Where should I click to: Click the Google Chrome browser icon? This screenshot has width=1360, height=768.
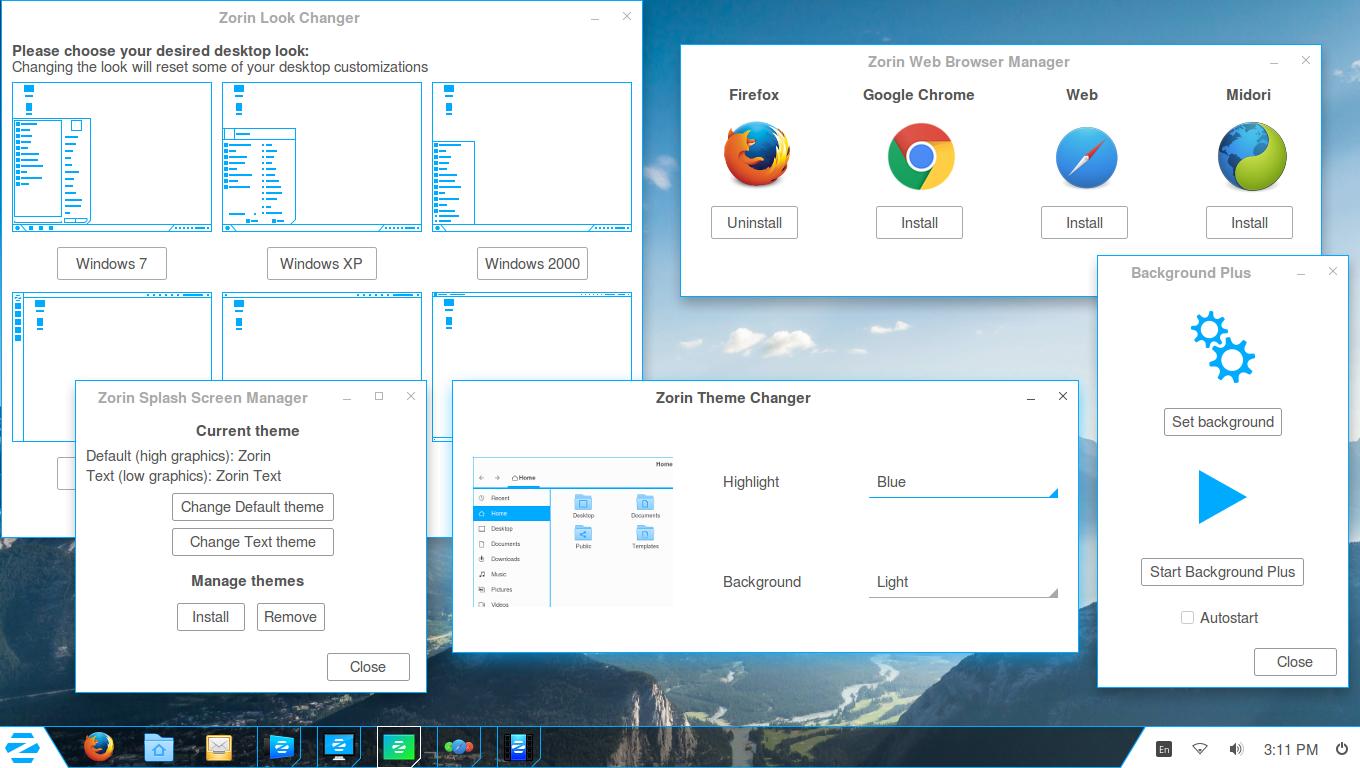[x=919, y=156]
